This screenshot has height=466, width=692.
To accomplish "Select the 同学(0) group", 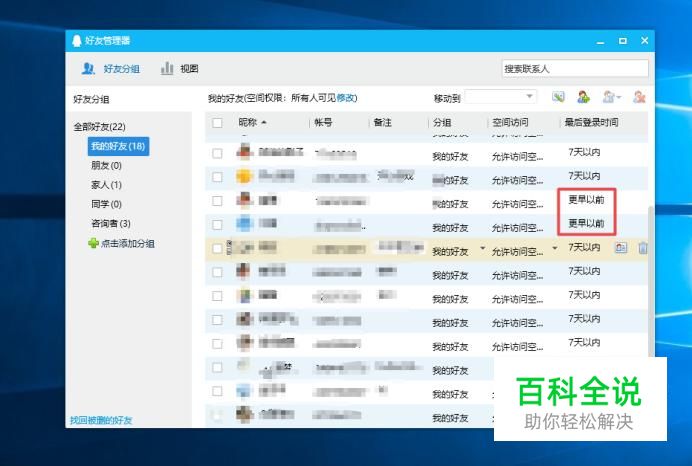I will 106,204.
